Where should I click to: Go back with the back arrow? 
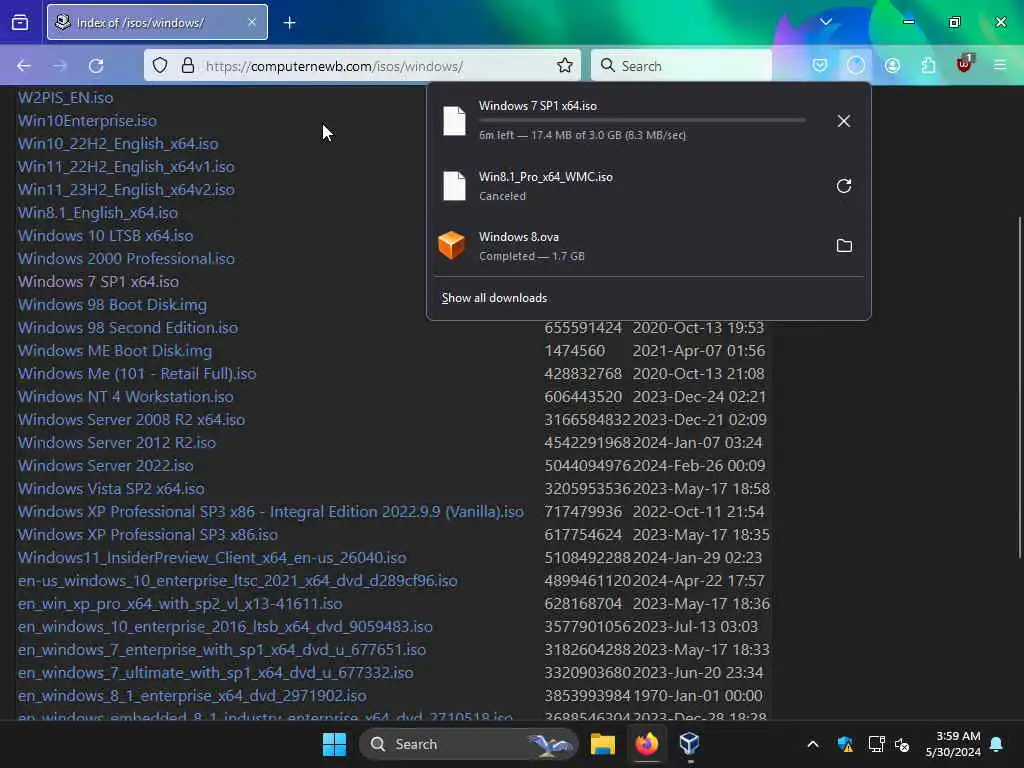coord(24,66)
